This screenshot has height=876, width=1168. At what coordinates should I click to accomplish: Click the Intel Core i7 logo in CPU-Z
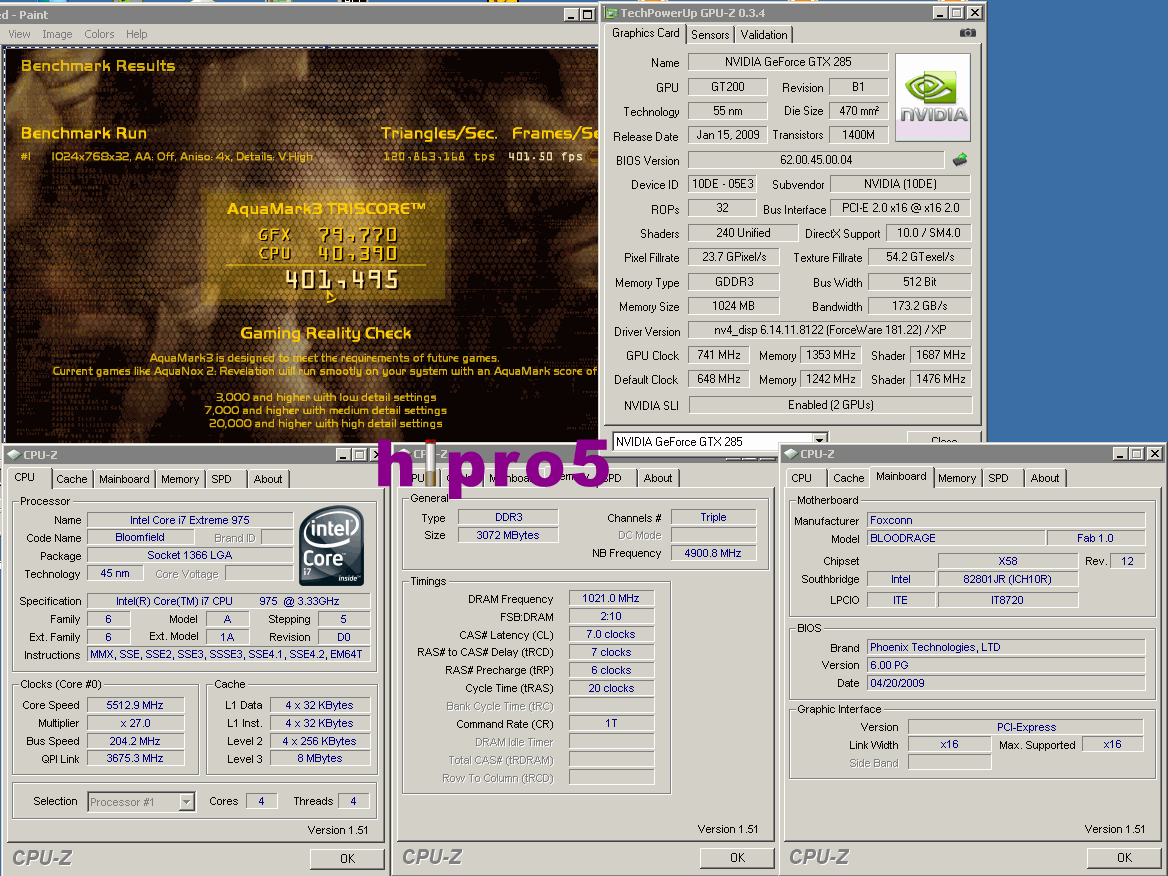click(331, 545)
